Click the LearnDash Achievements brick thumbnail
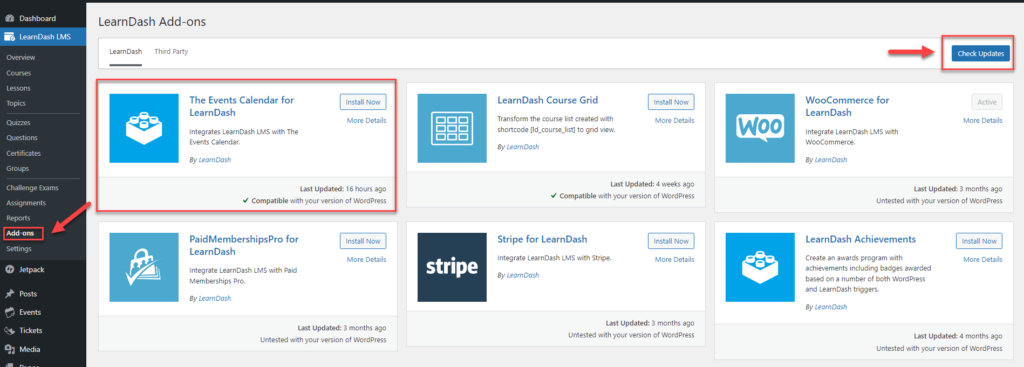The width and height of the screenshot is (1024, 367). [x=760, y=267]
